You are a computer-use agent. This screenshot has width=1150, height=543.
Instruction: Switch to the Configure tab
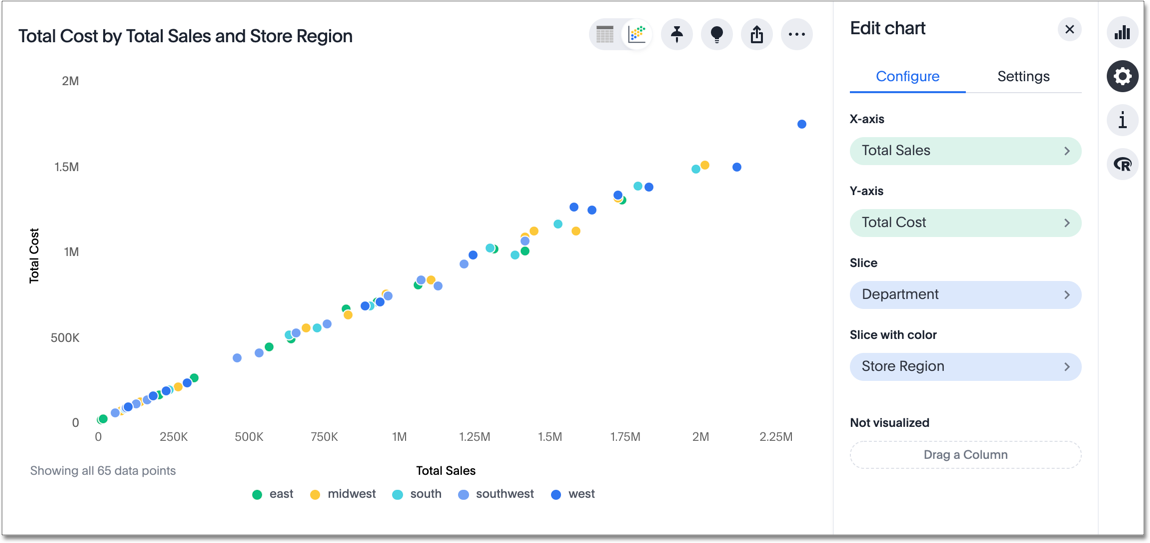point(907,77)
